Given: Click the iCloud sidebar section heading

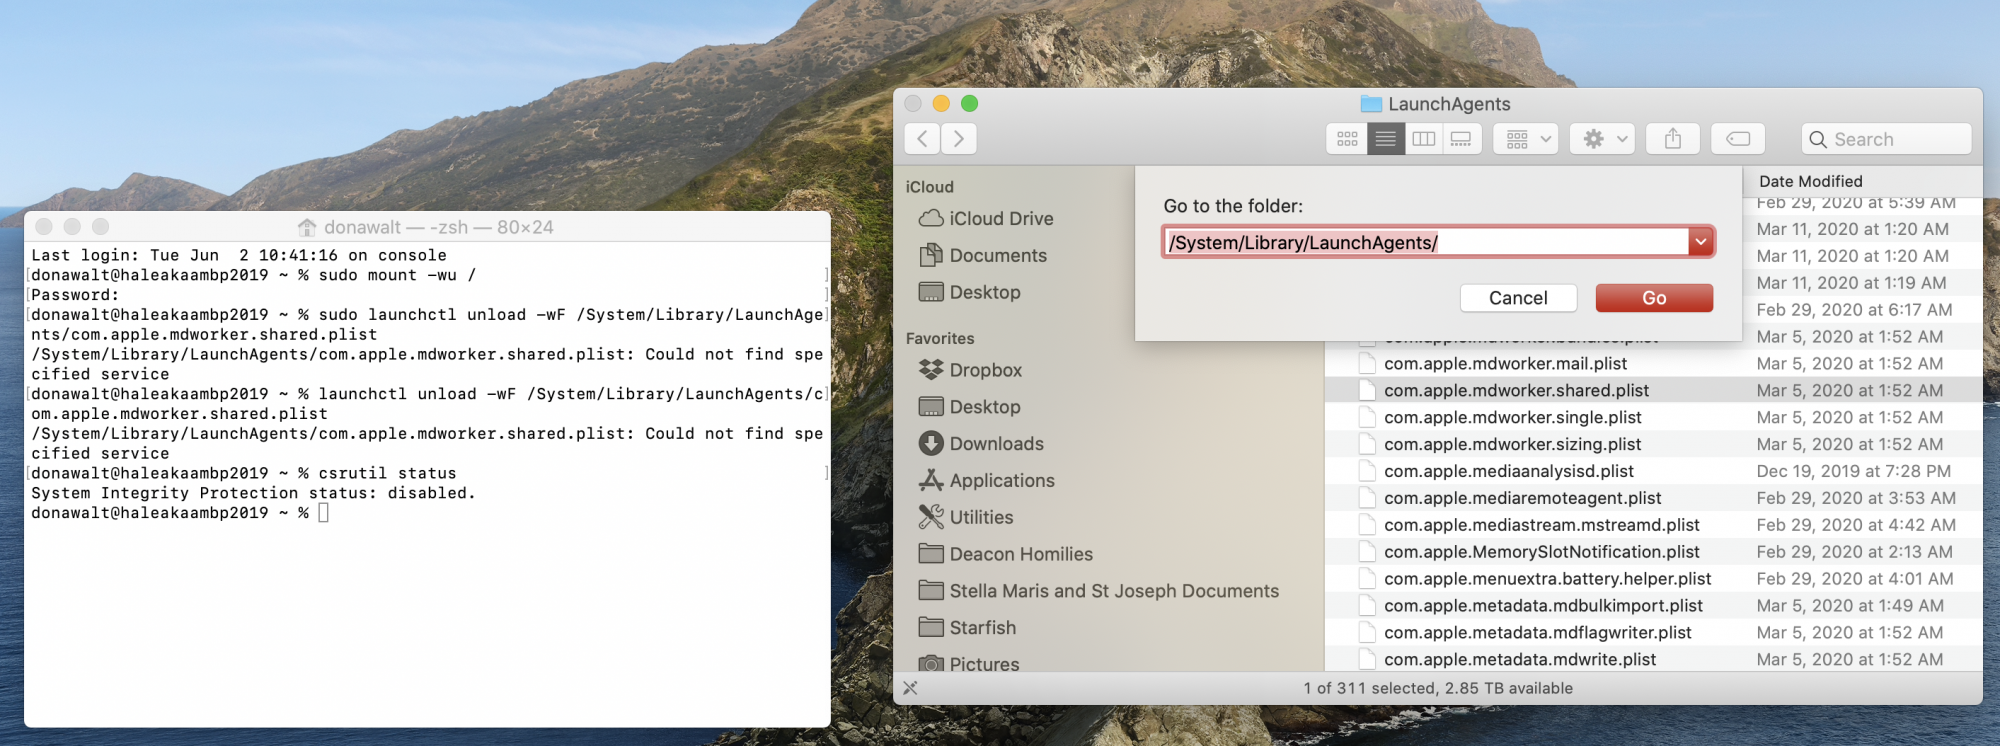Looking at the screenshot, I should pyautogui.click(x=929, y=187).
